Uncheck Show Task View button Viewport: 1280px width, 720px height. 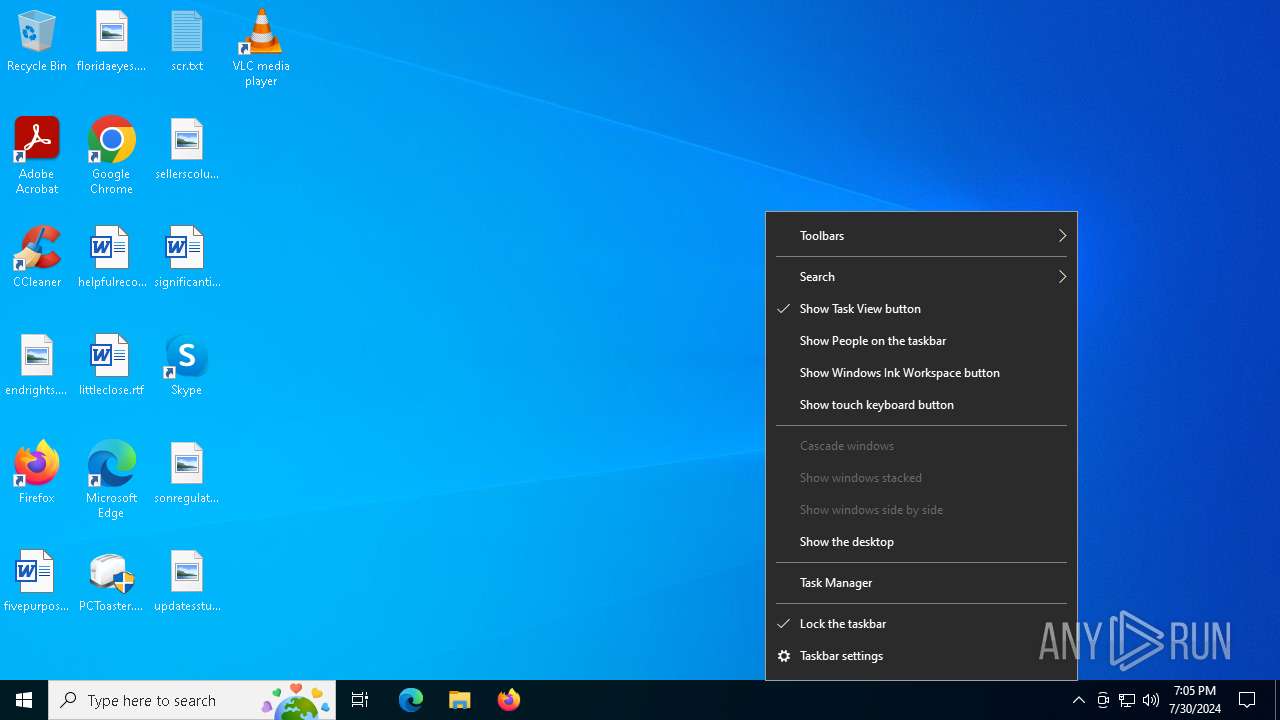pyautogui.click(x=921, y=309)
